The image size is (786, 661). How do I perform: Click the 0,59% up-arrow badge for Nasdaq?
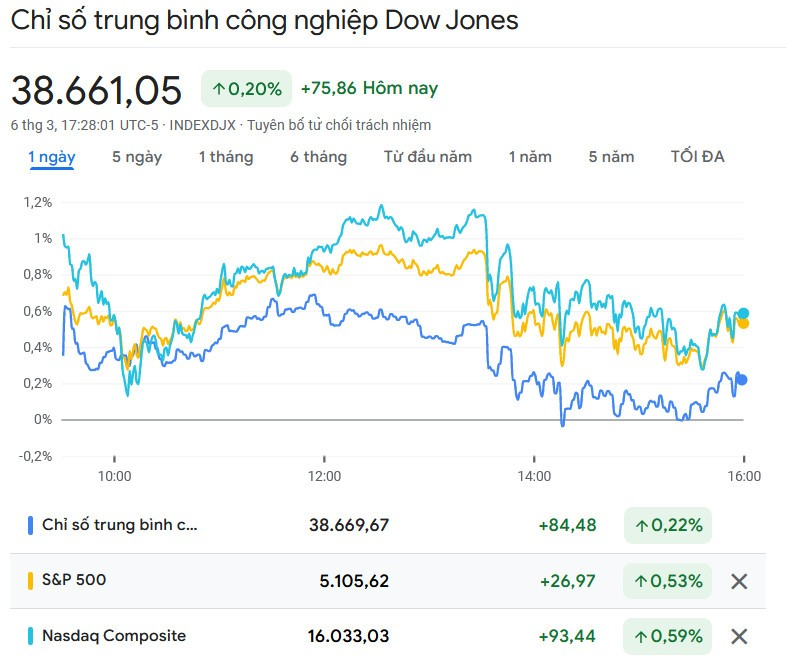667,636
